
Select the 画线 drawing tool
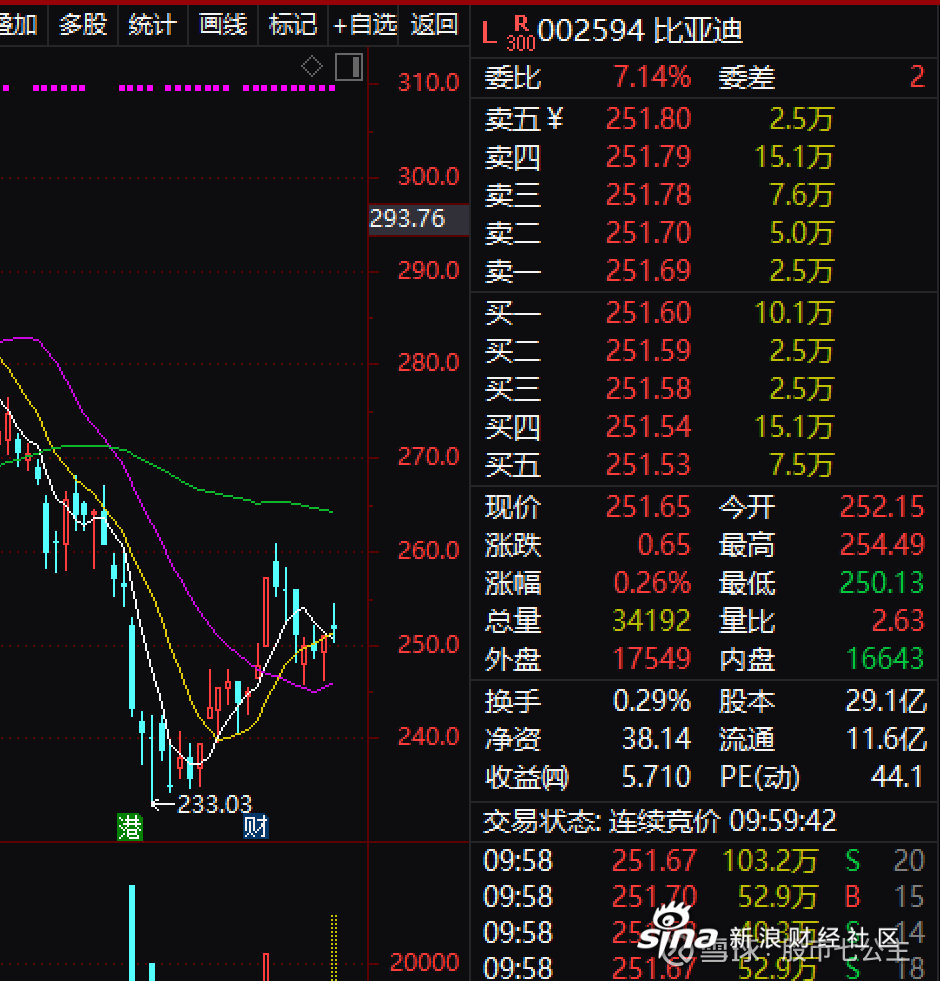pos(223,25)
